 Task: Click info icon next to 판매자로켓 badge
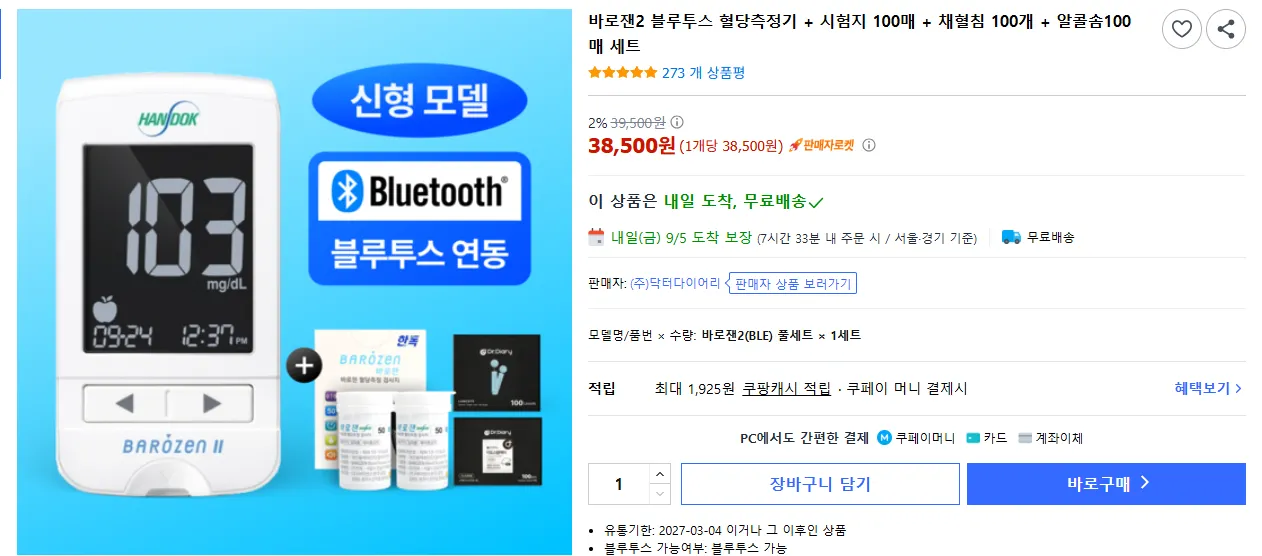(x=869, y=145)
